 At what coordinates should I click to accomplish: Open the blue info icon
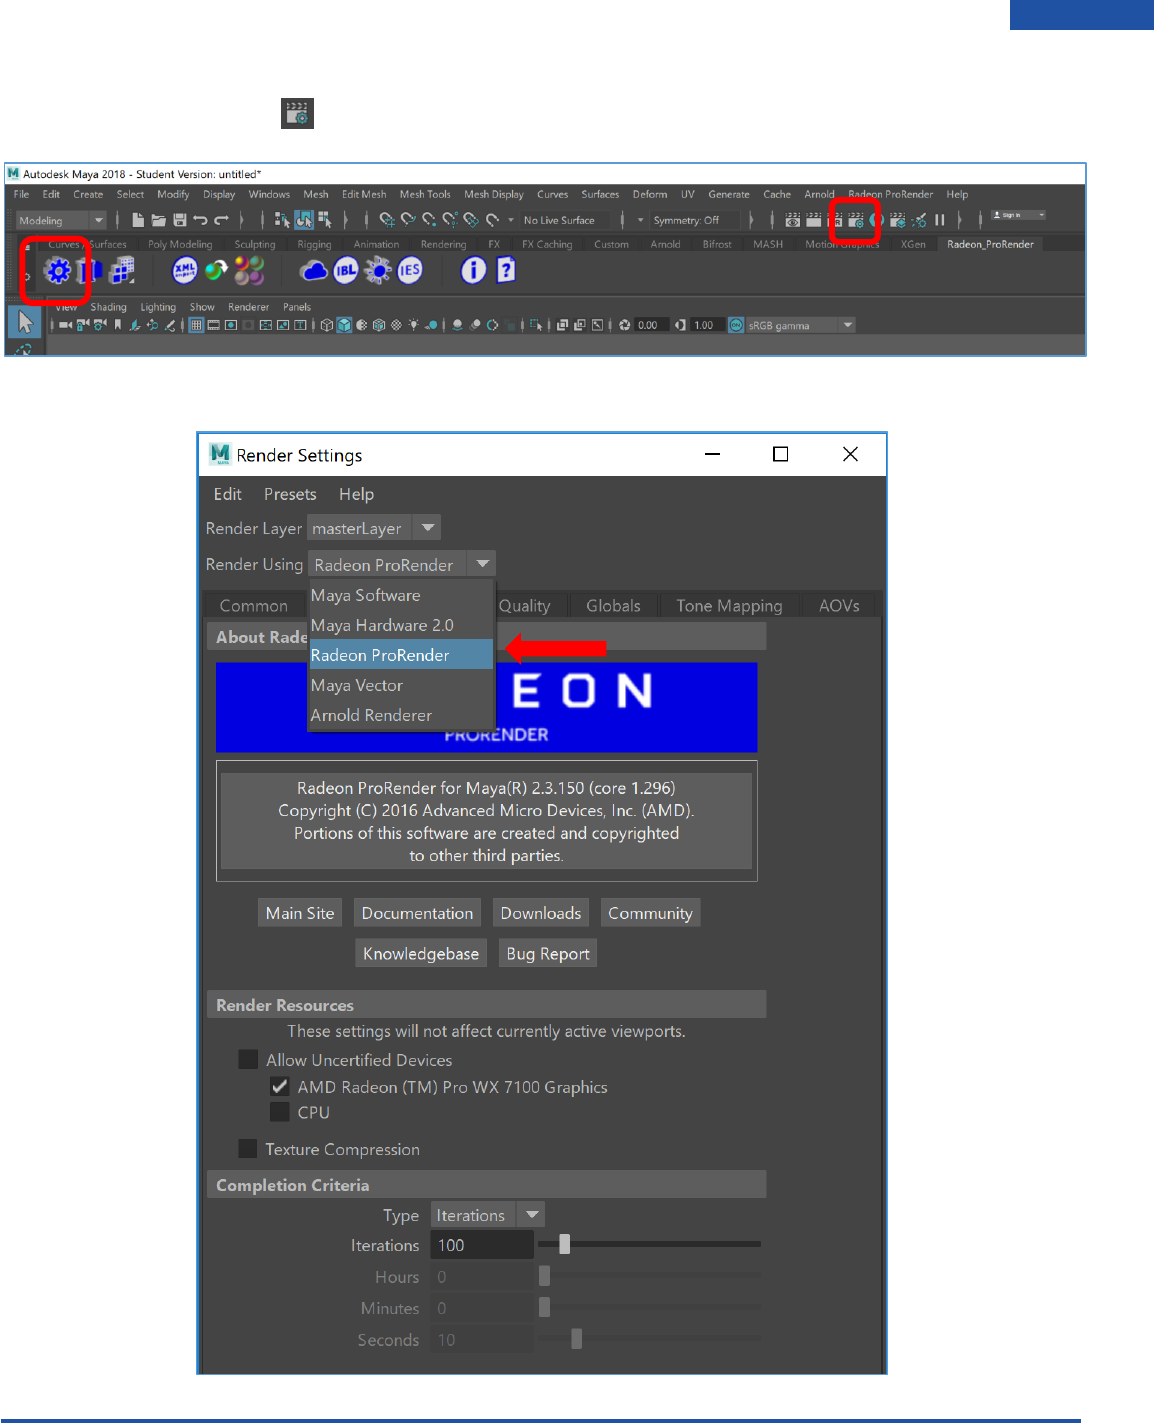(x=474, y=270)
